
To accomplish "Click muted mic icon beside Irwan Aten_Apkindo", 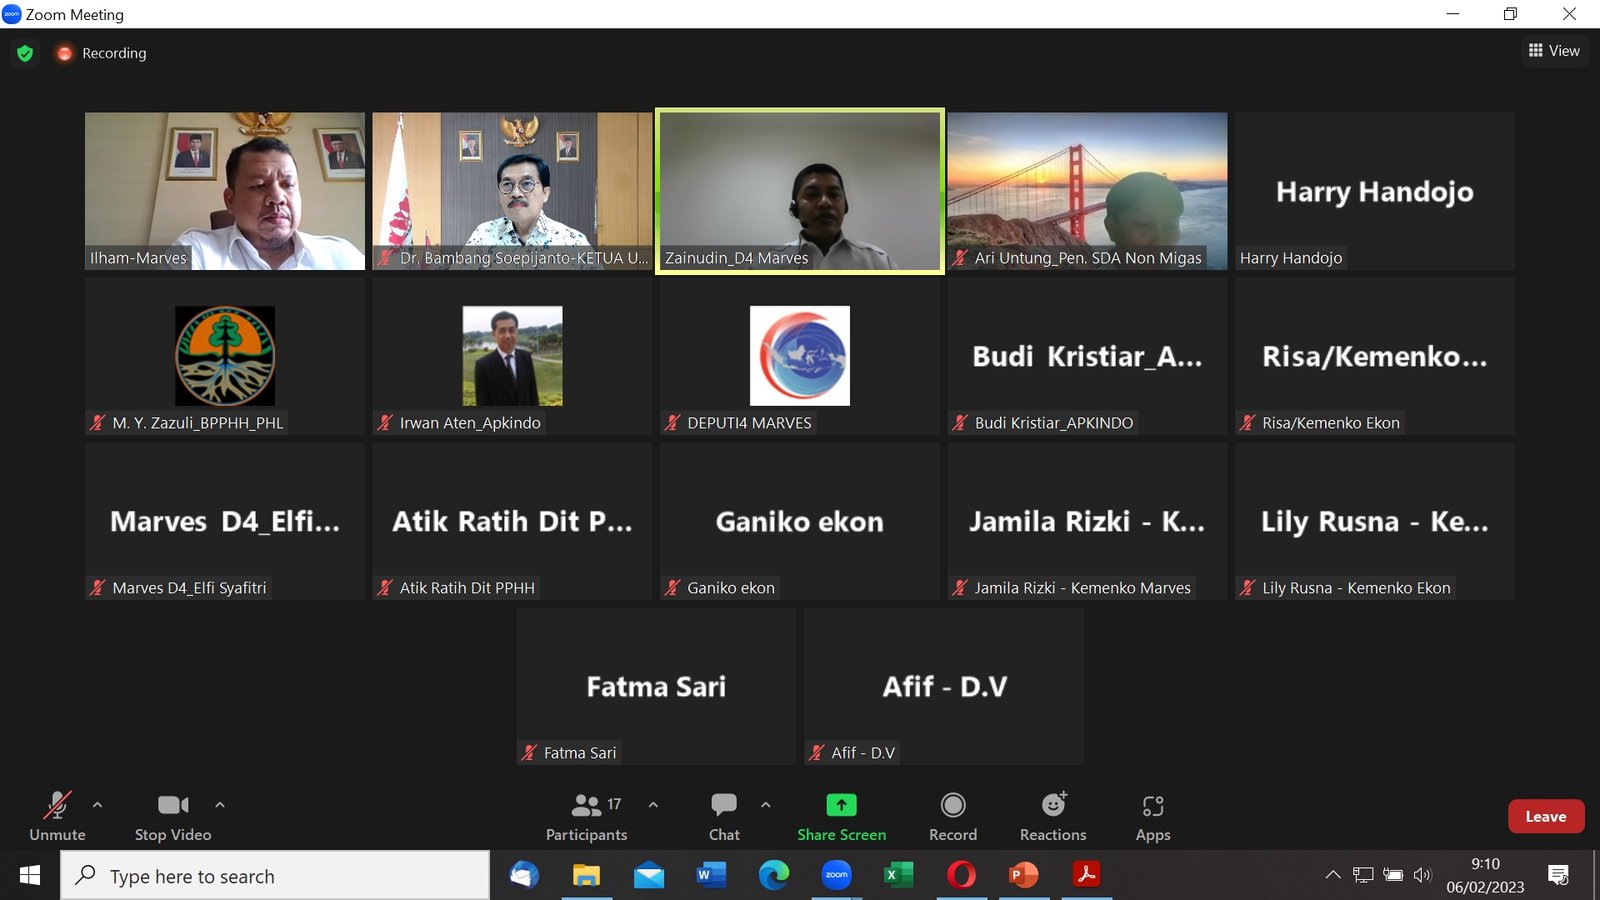I will [x=386, y=423].
